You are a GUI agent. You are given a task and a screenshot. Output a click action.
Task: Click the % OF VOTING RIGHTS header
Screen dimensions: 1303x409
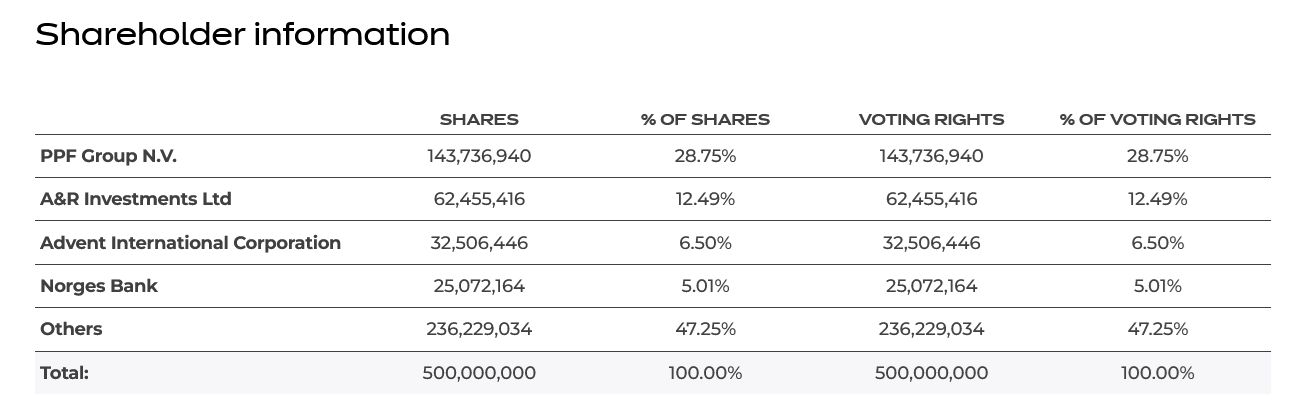tap(1157, 120)
